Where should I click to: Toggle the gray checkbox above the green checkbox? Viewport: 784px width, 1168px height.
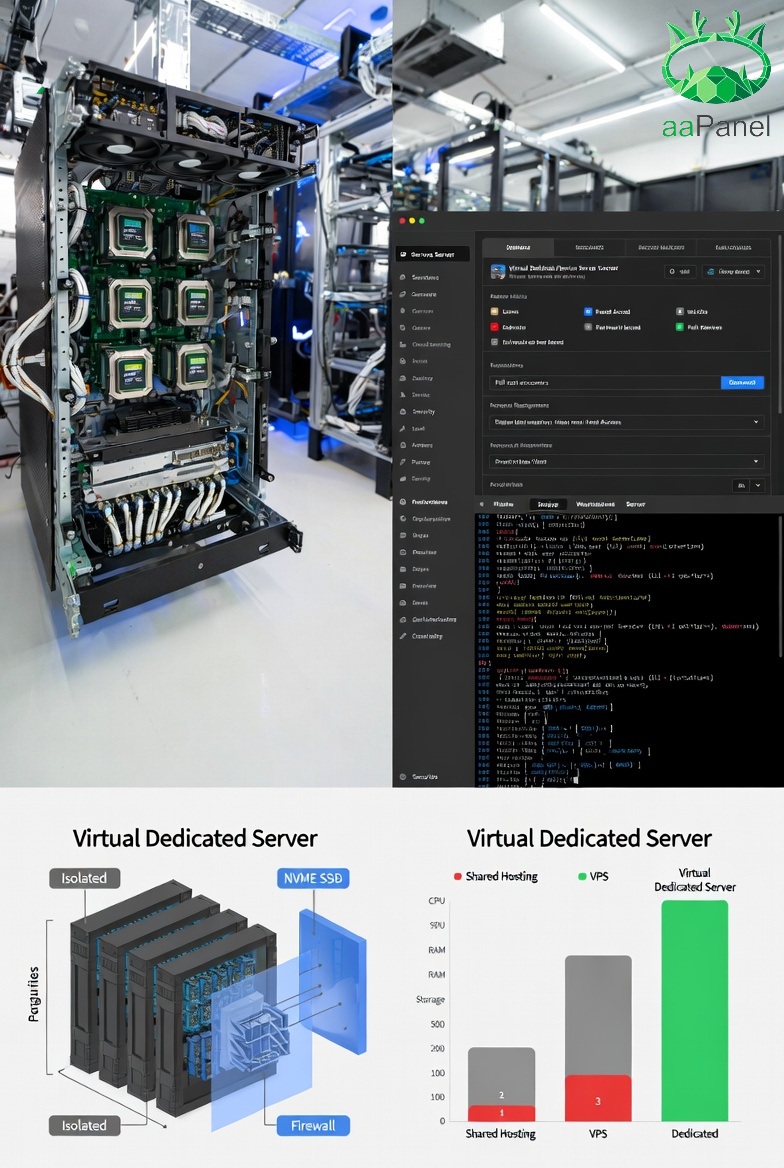coord(680,311)
